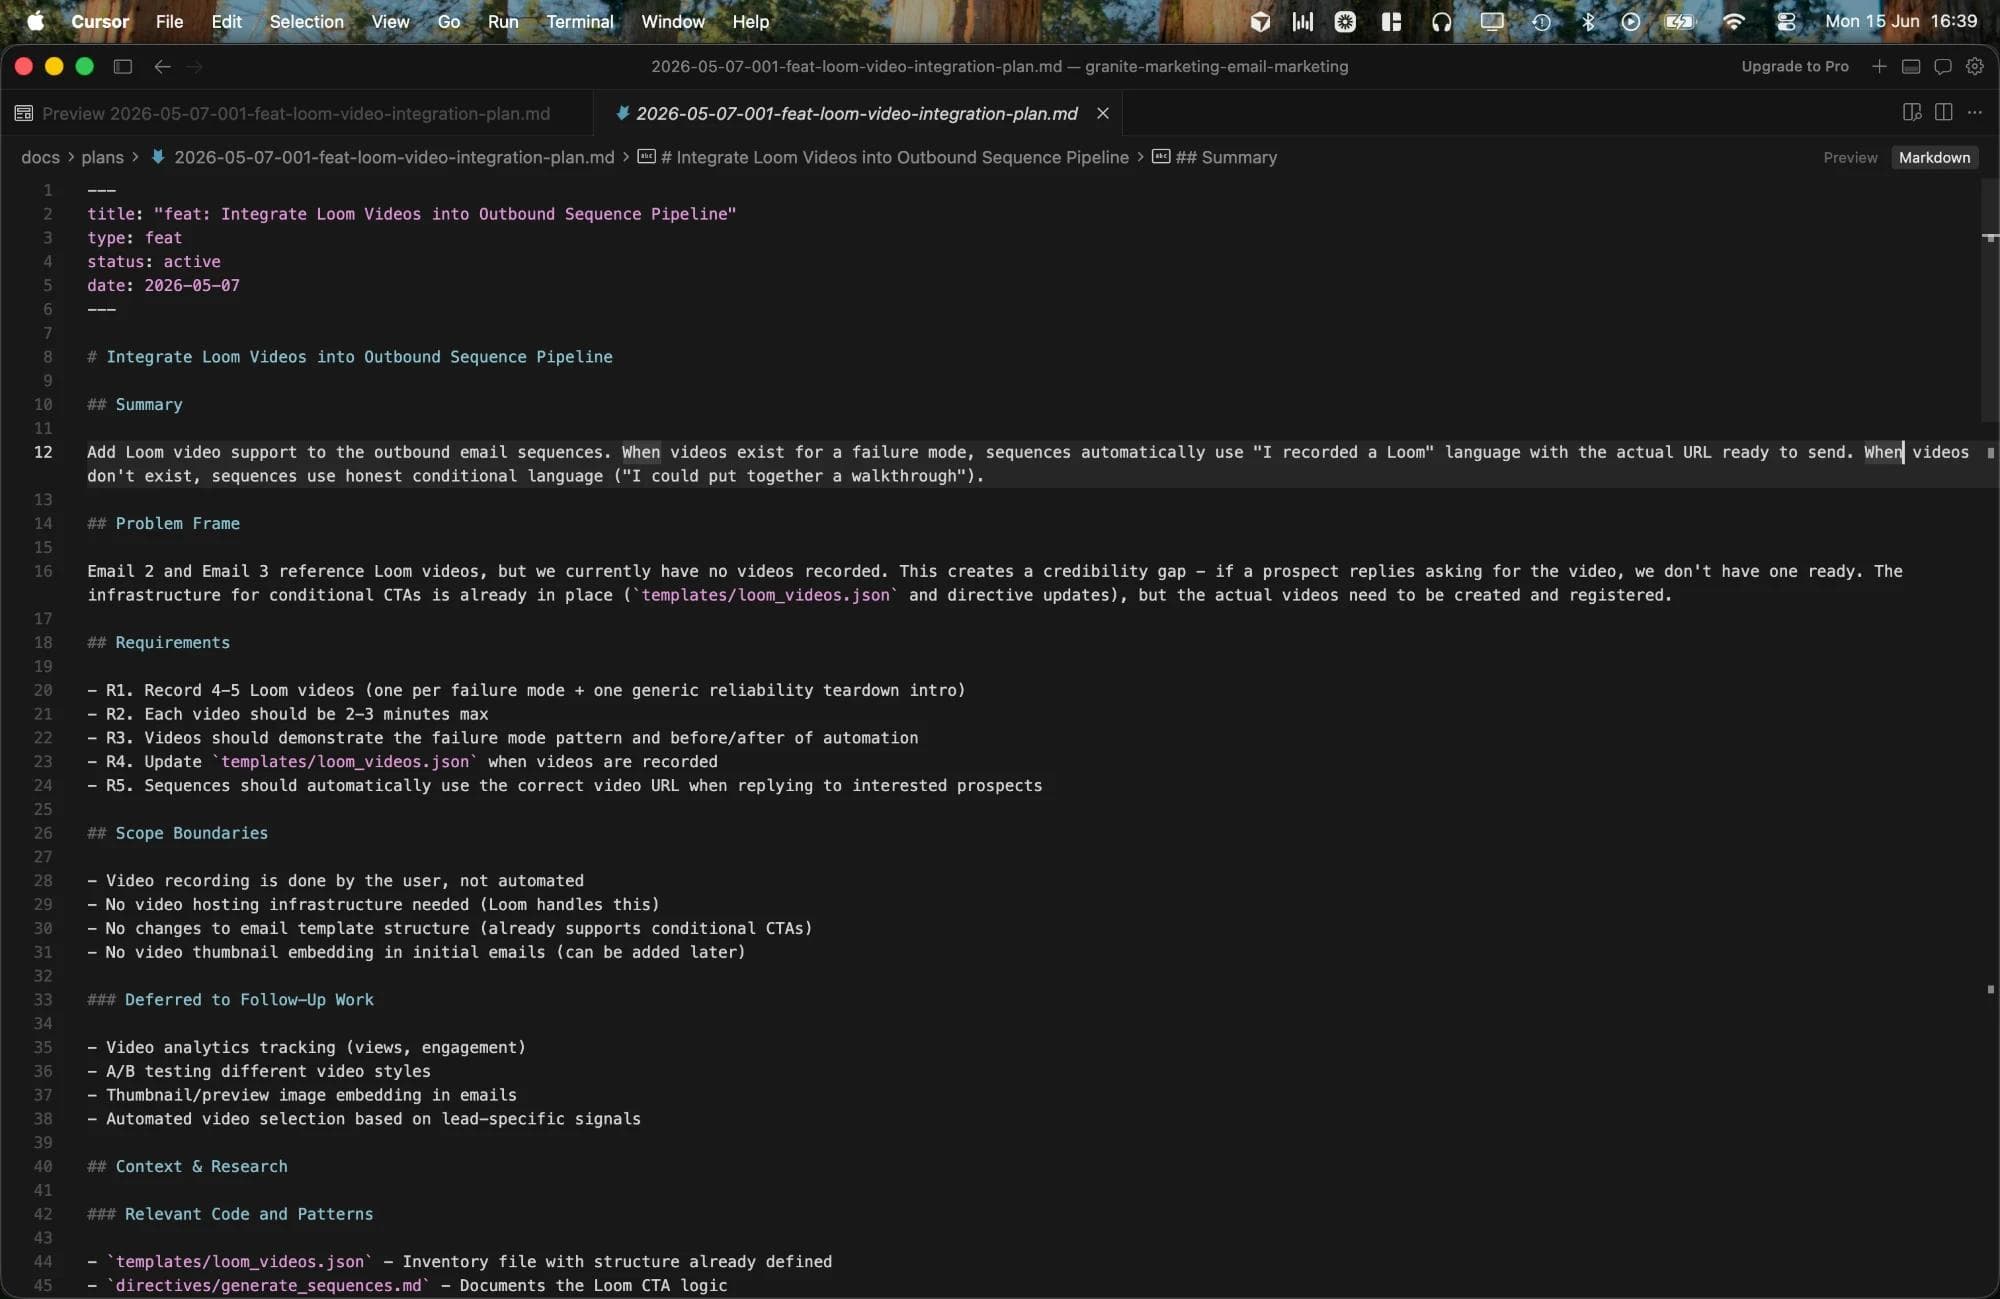2000x1299 pixels.
Task: Close the integration-plan.md editor tab
Action: 1102,113
